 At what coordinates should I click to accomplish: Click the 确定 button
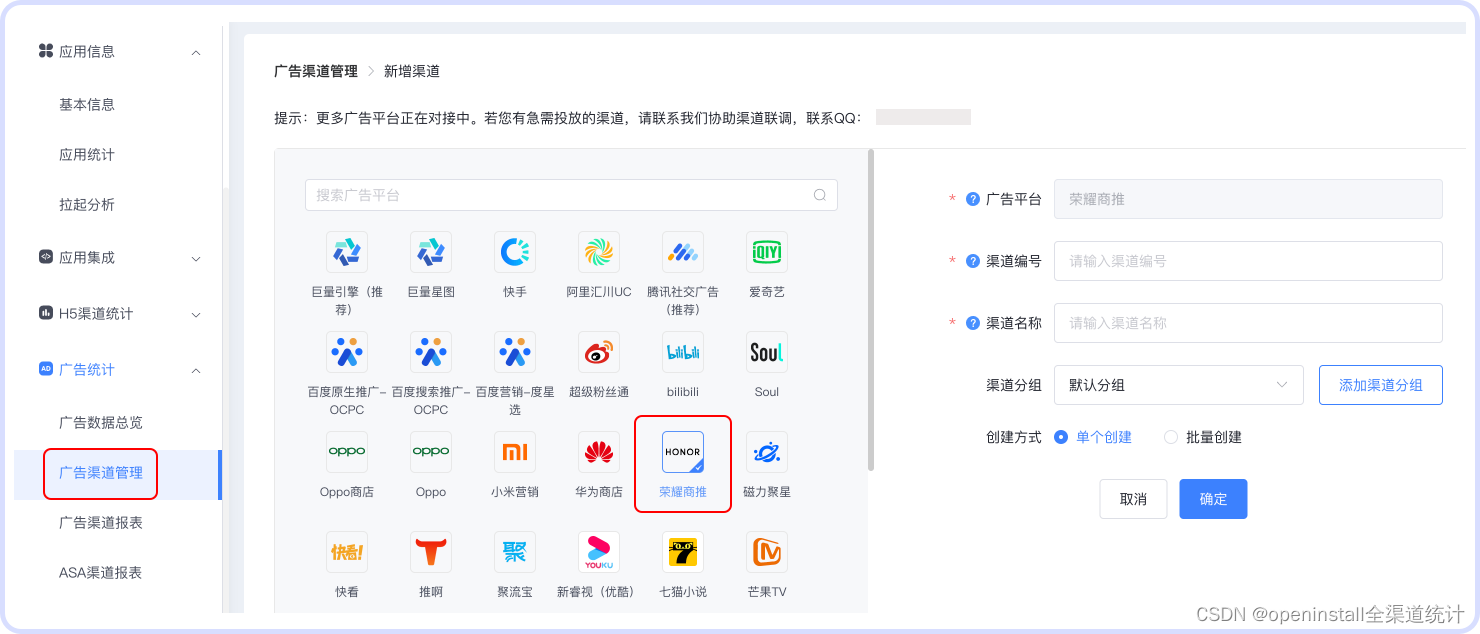click(1213, 499)
